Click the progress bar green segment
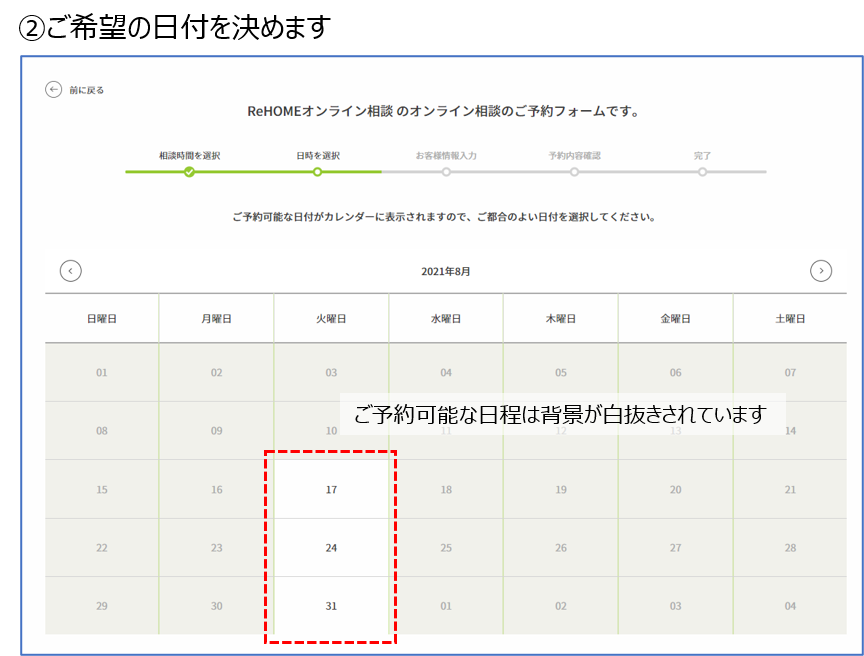Image resolution: width=864 pixels, height=656 pixels. (253, 172)
